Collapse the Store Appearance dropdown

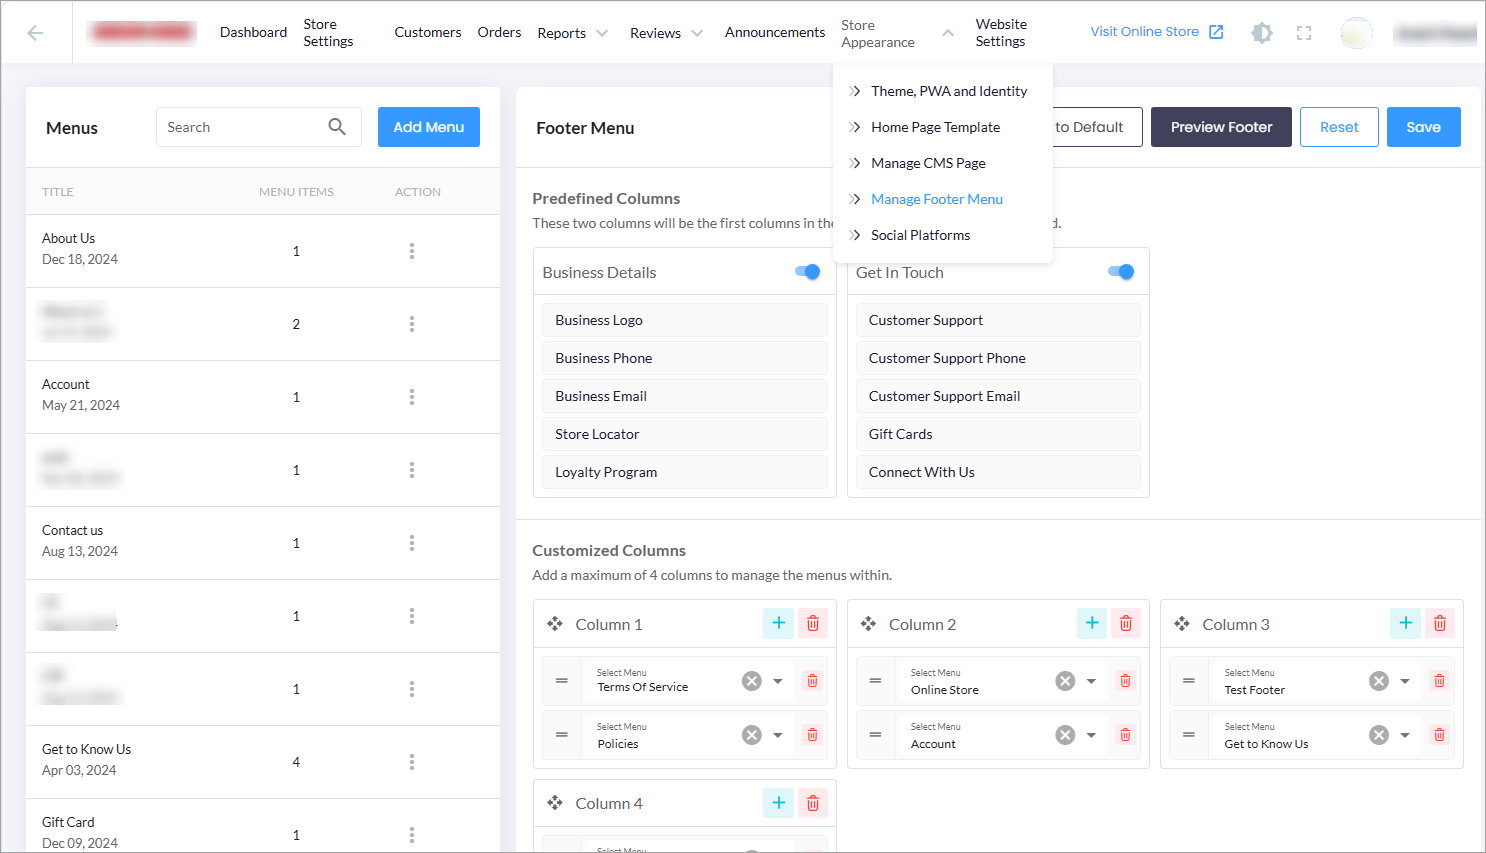click(x=948, y=33)
